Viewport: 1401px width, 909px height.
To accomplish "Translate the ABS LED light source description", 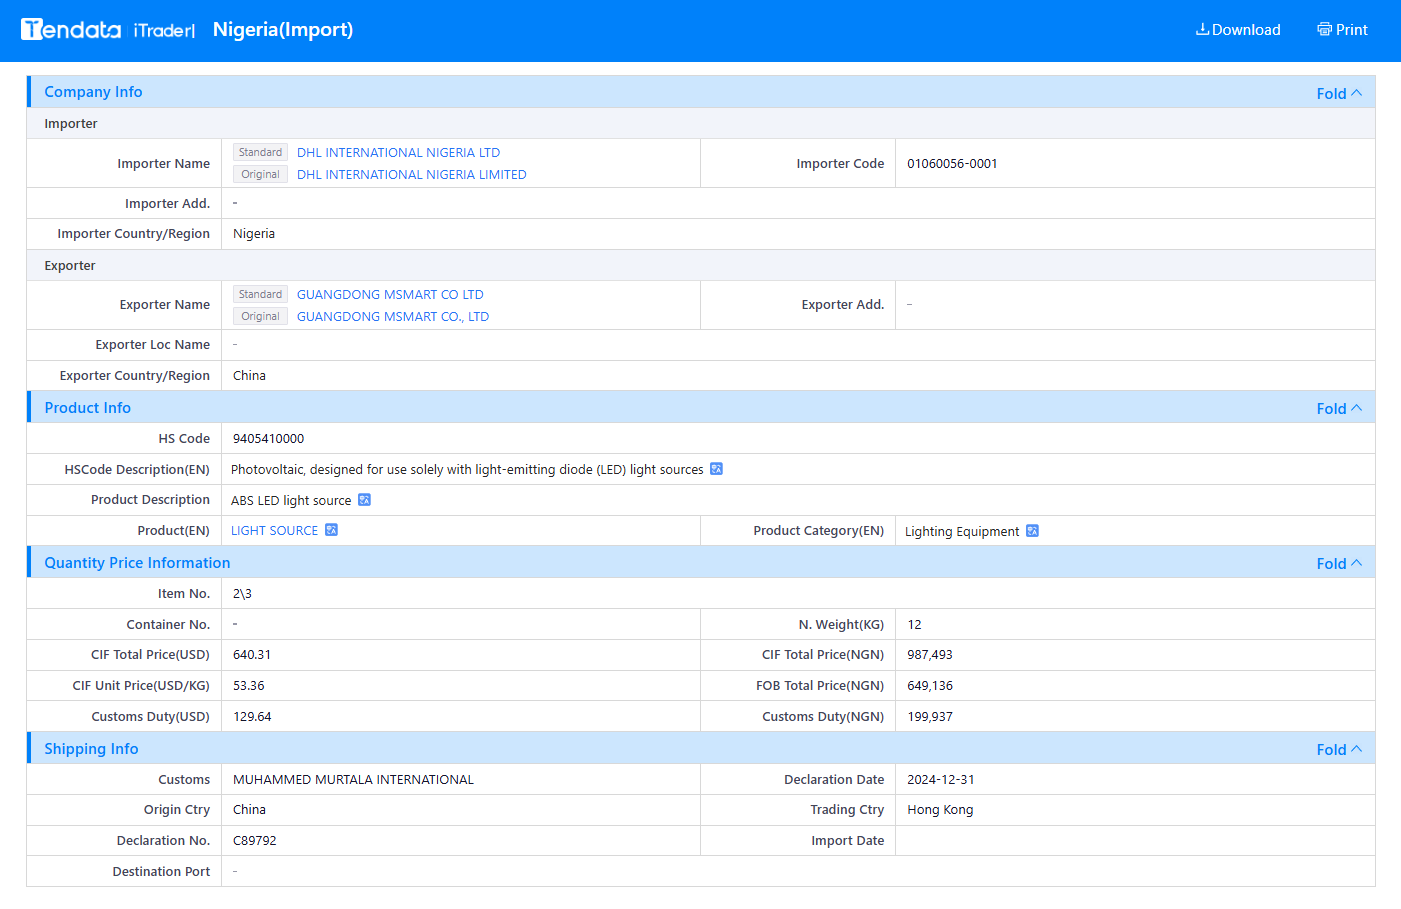I will (364, 500).
